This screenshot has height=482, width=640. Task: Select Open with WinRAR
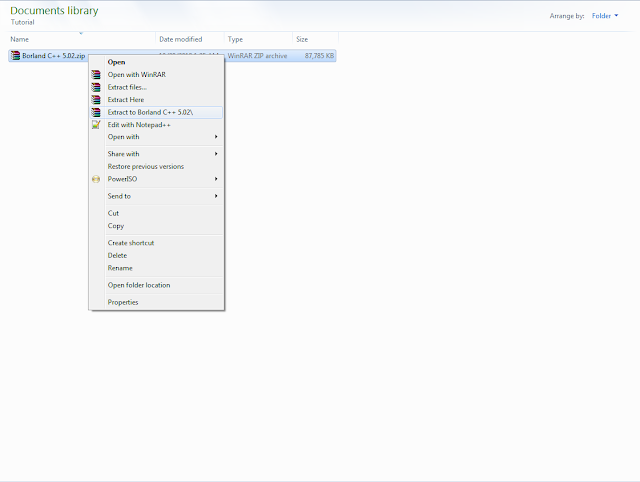156,75
